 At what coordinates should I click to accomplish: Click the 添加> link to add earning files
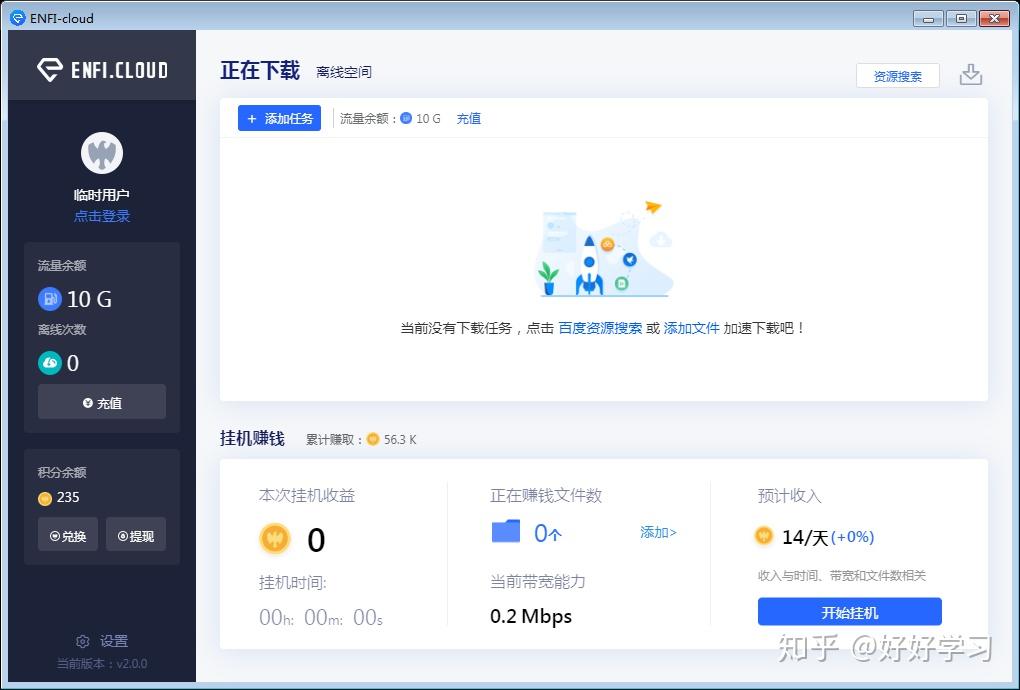(x=657, y=532)
